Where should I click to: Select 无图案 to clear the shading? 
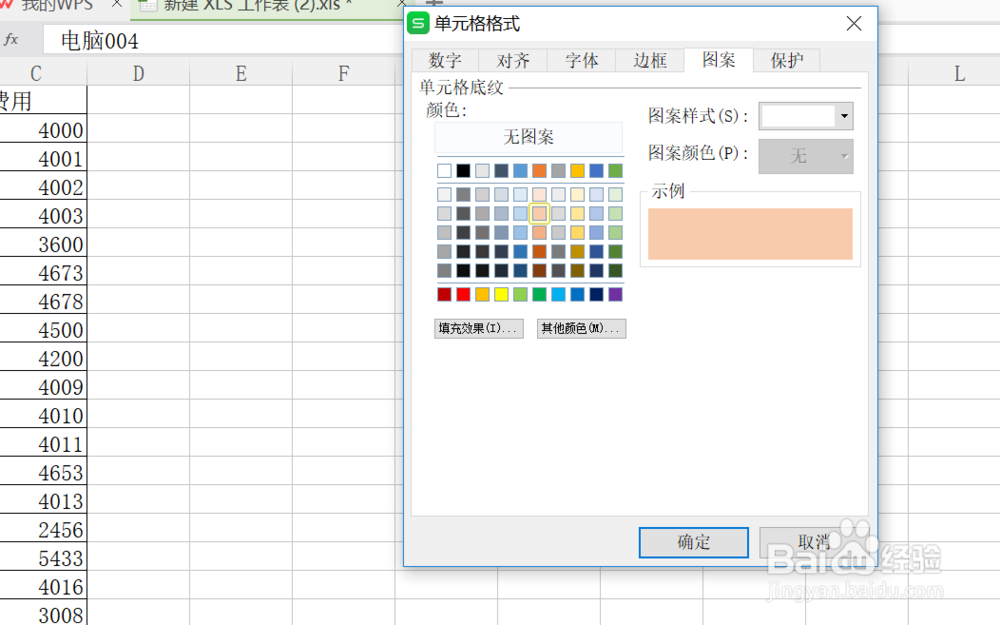(528, 138)
